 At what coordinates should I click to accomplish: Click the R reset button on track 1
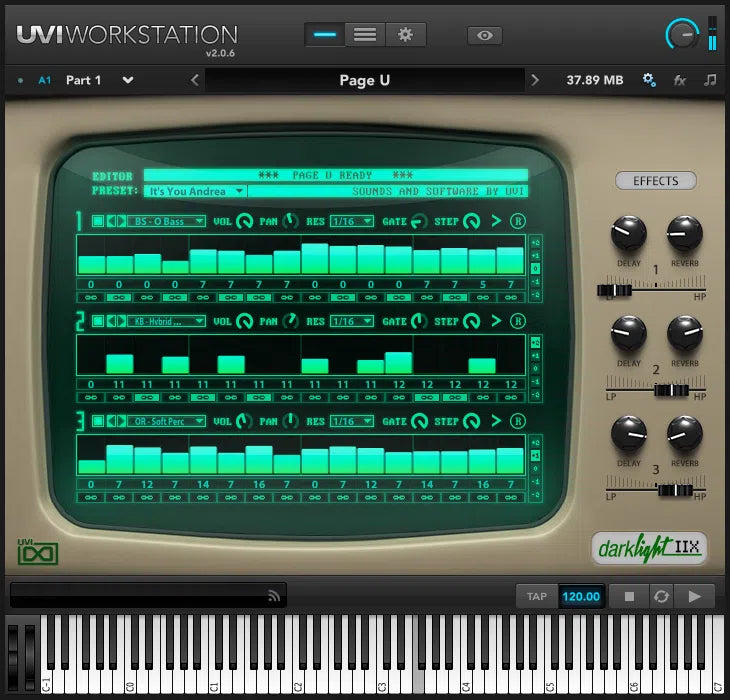[517, 221]
